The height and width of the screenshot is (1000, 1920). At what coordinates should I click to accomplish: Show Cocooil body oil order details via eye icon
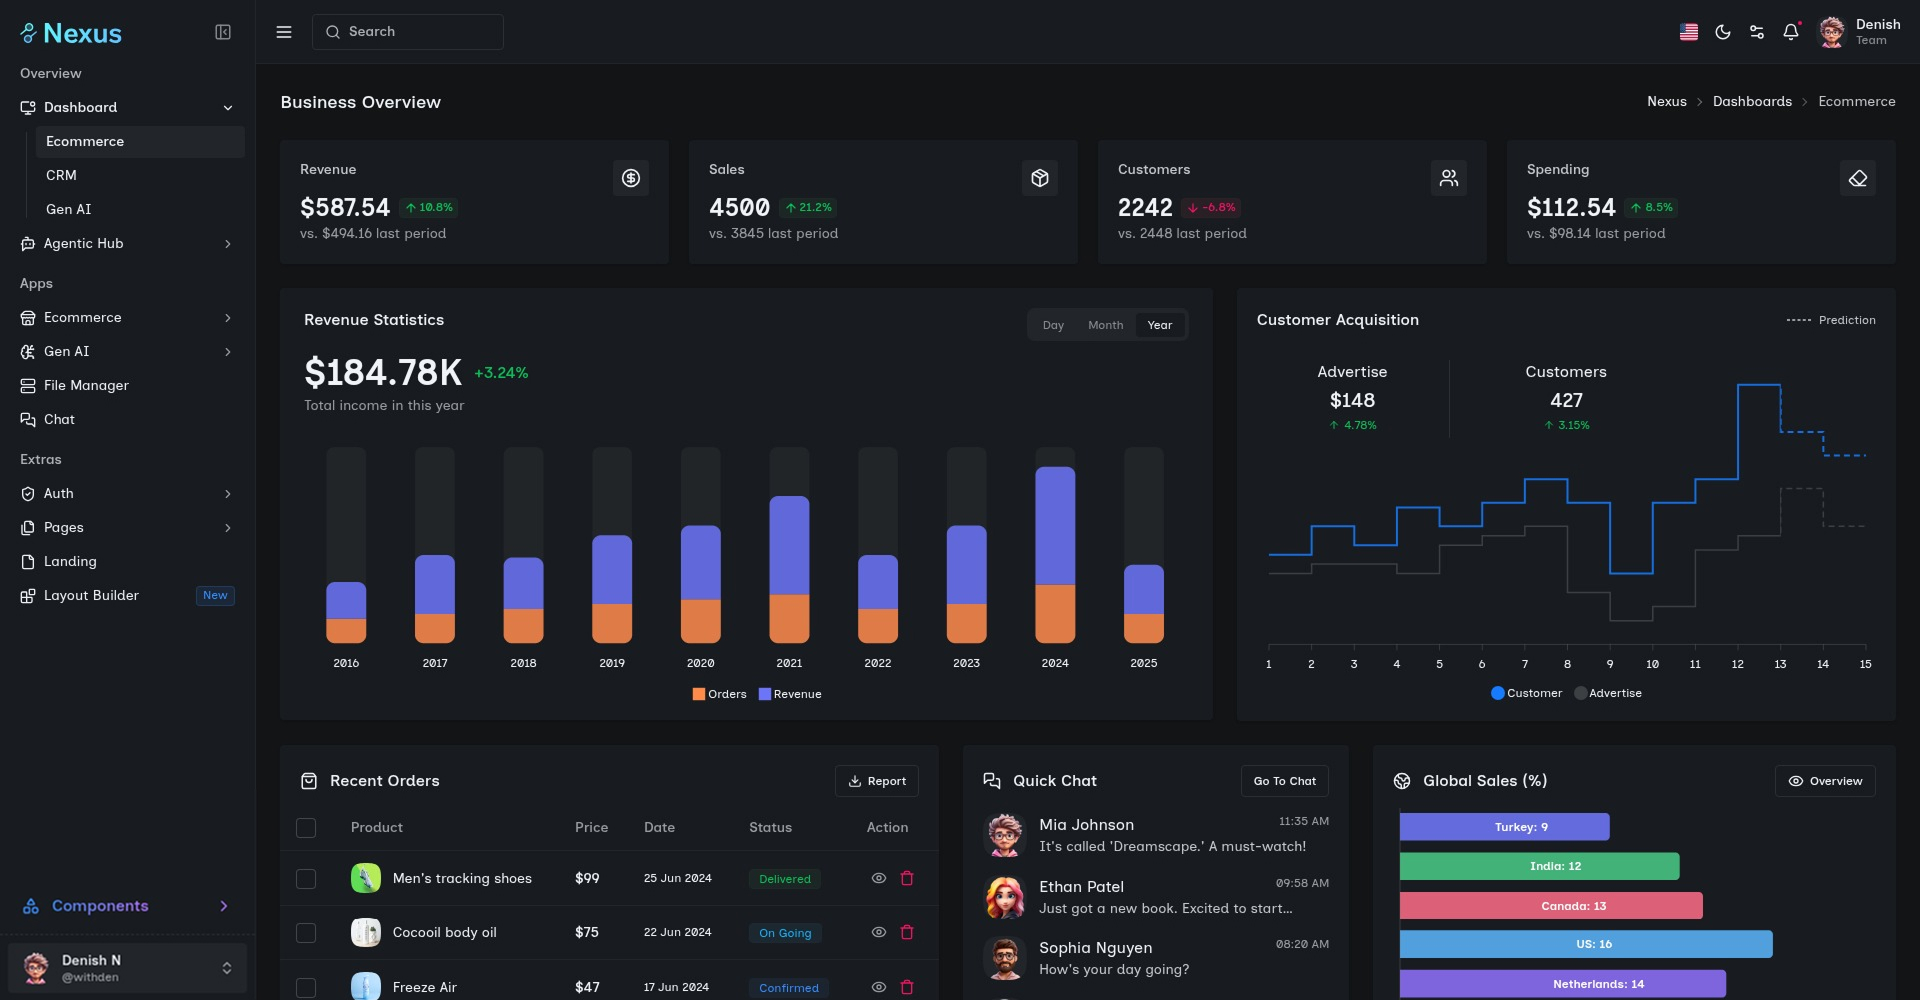(878, 931)
